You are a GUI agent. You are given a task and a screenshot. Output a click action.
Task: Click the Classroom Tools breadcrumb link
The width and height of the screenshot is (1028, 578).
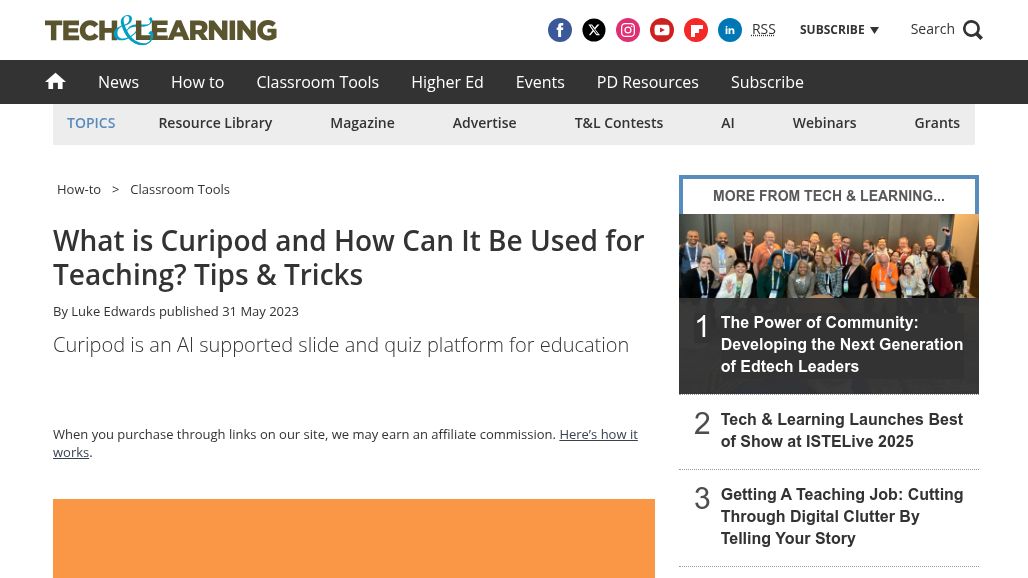180,189
